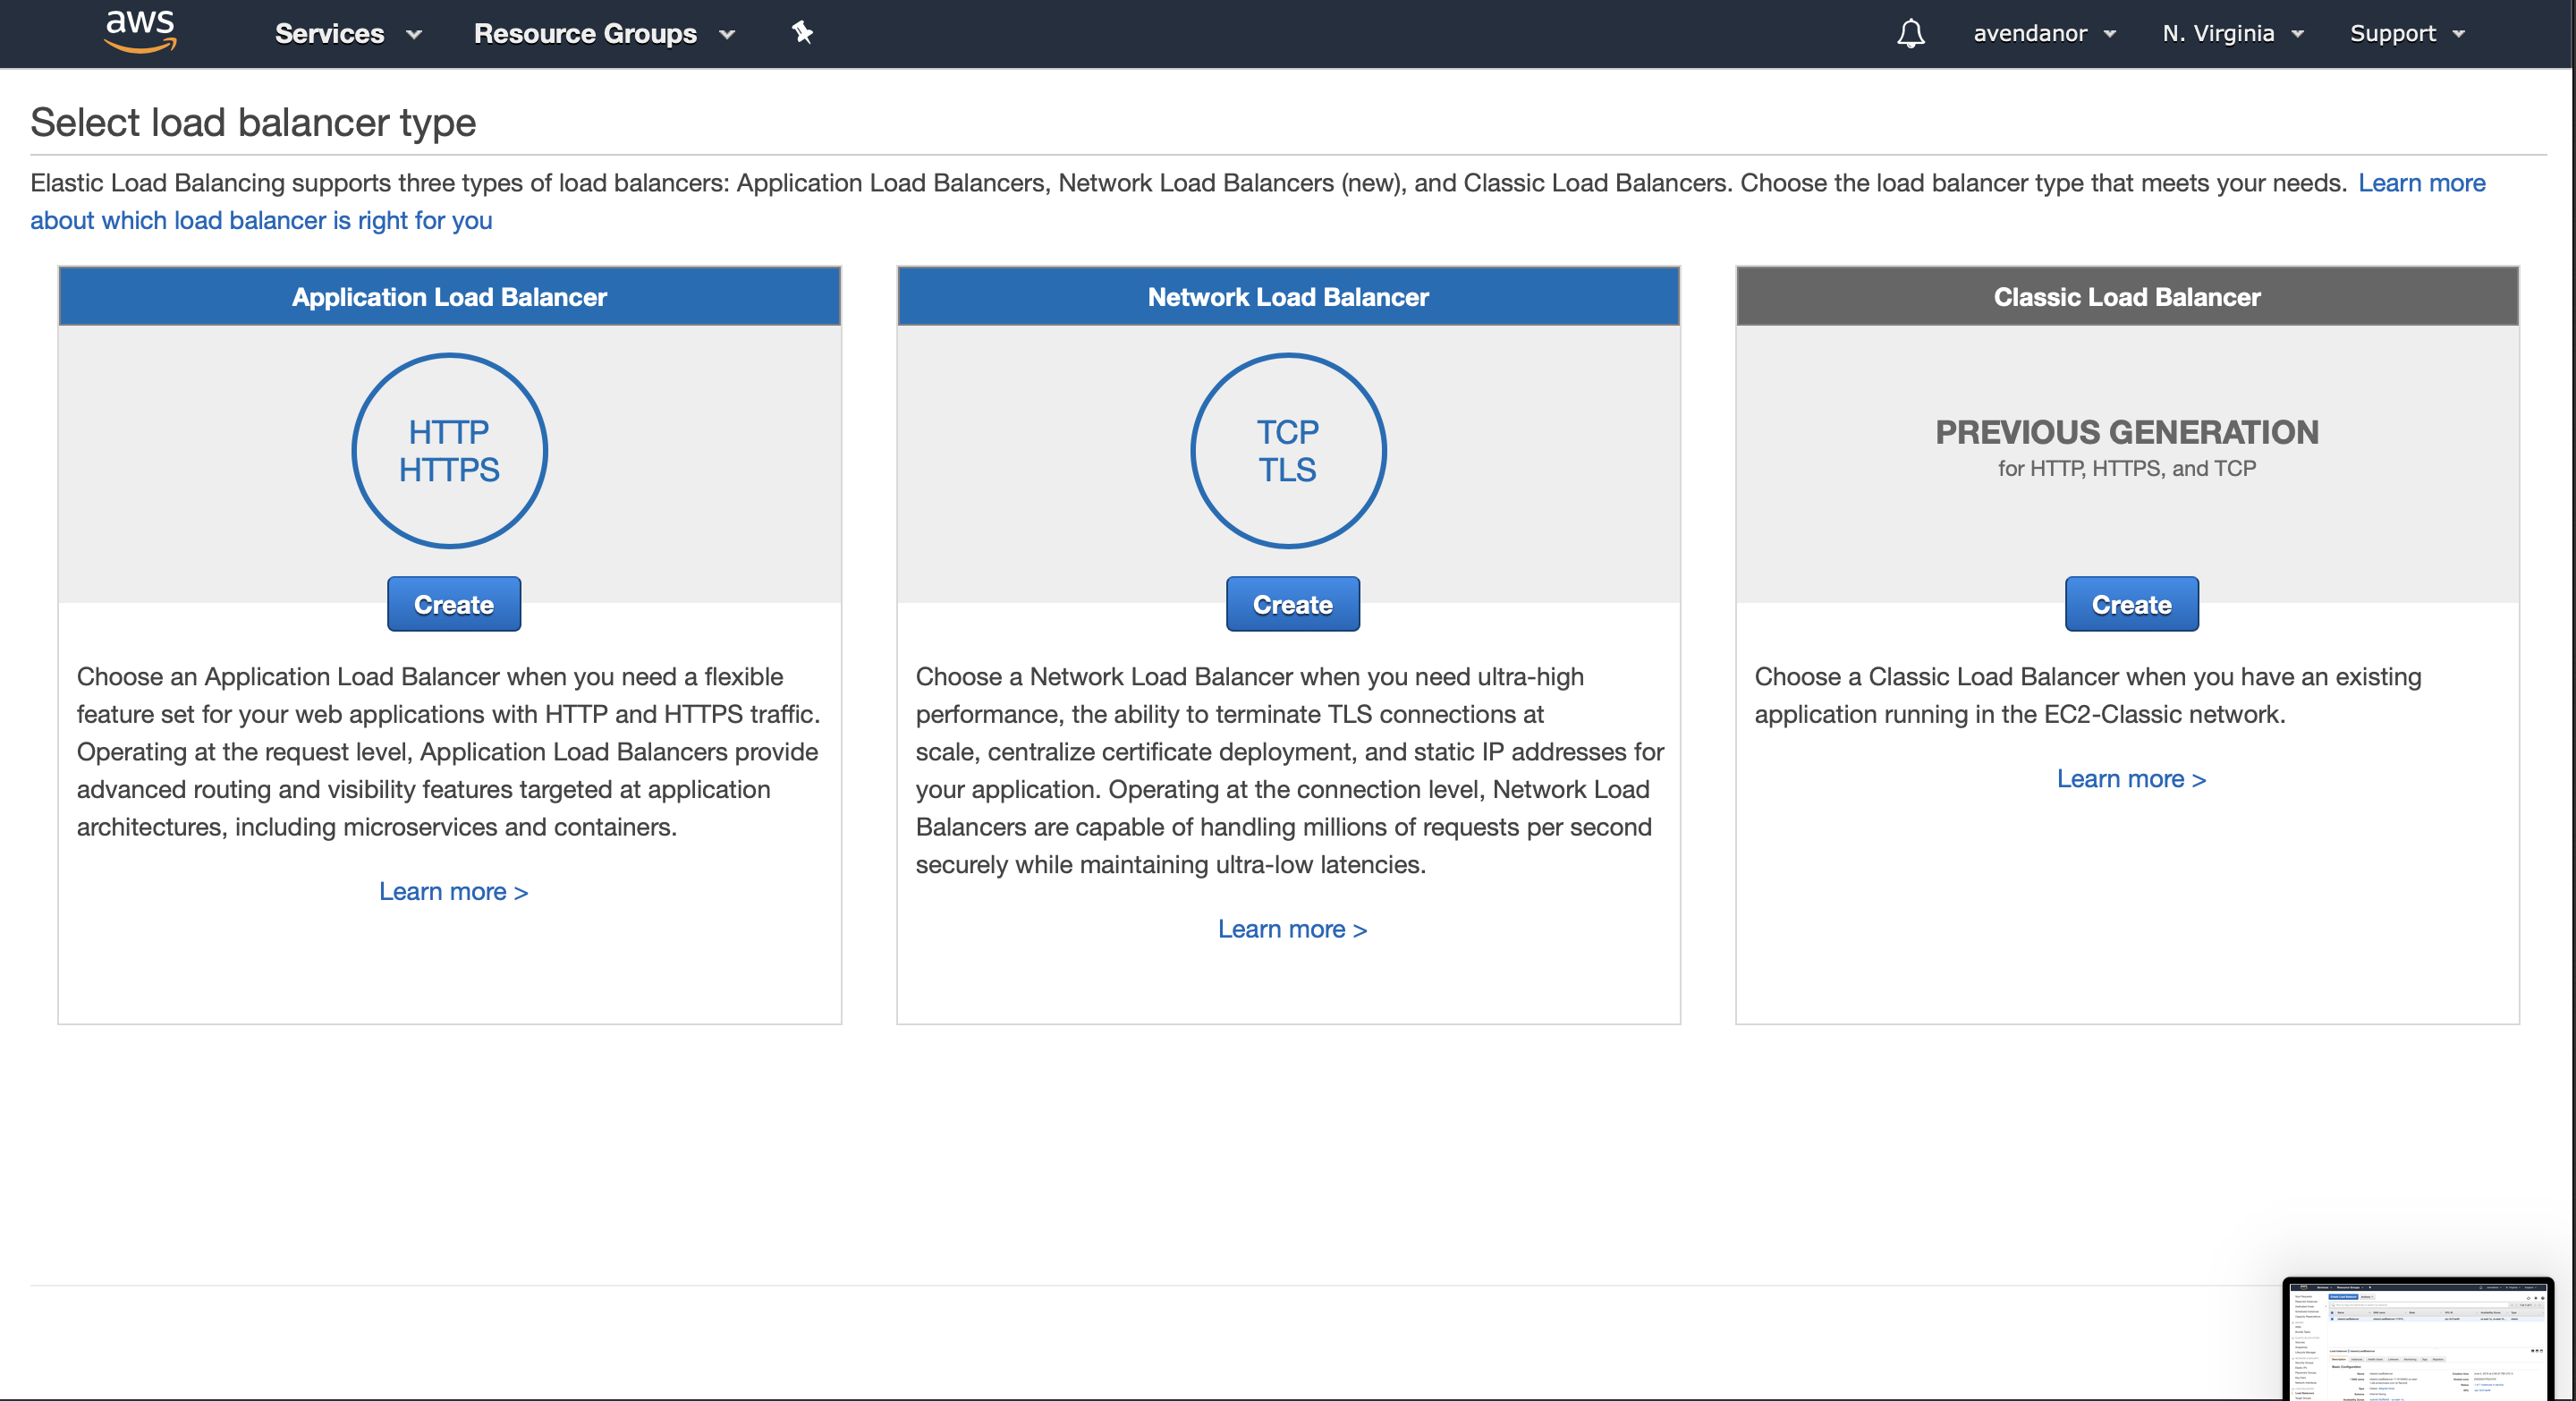The height and width of the screenshot is (1401, 2576).
Task: Expand the Support menu
Action: (x=2406, y=33)
